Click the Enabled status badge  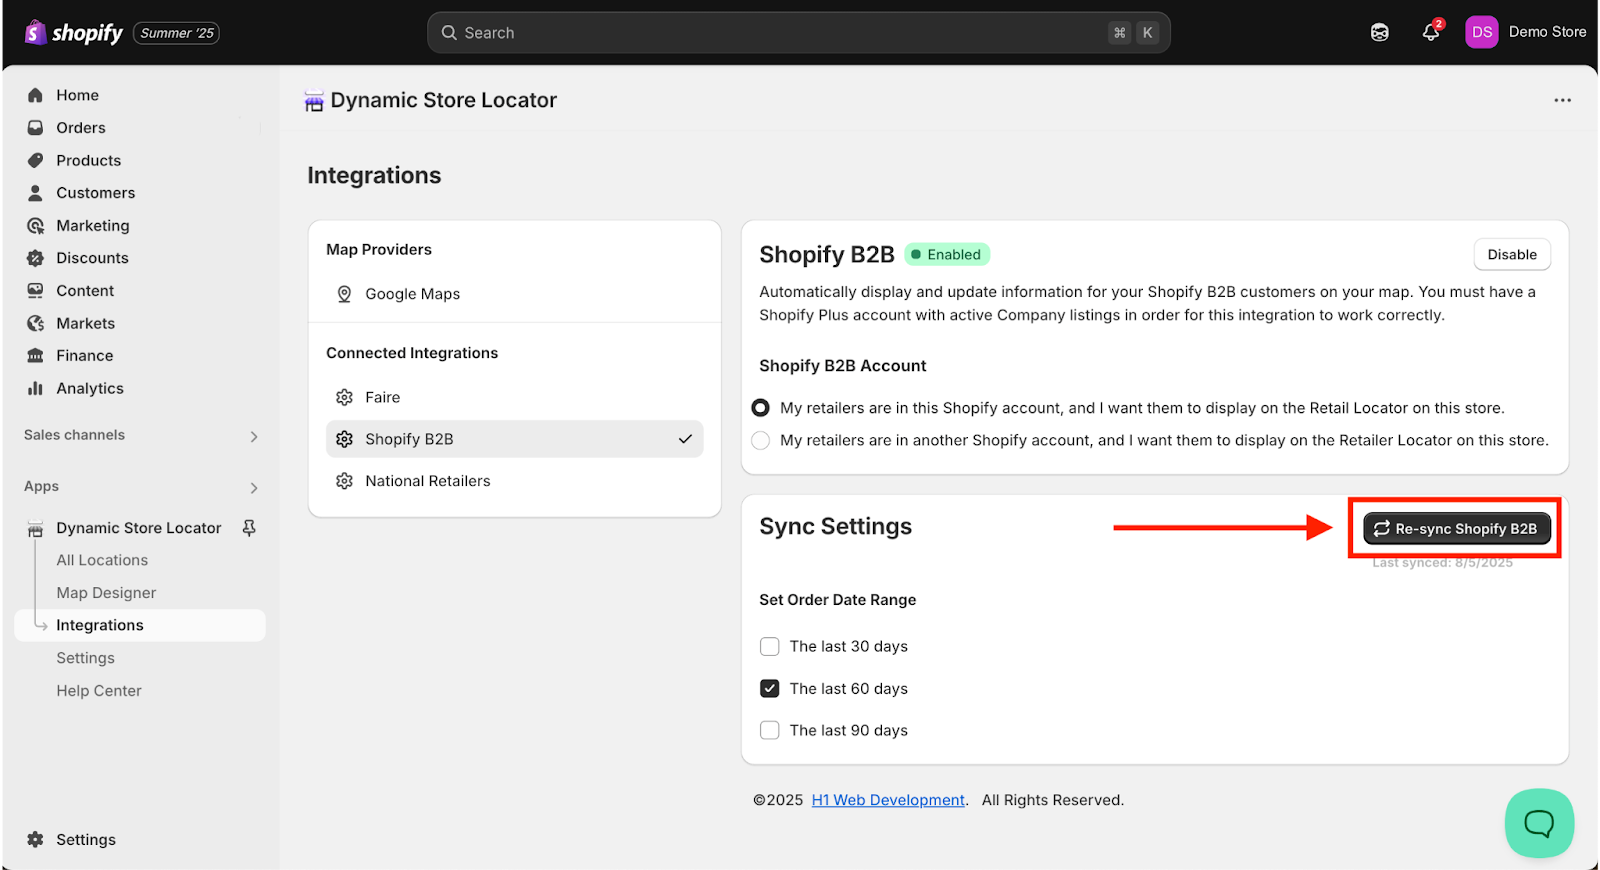[x=947, y=254]
